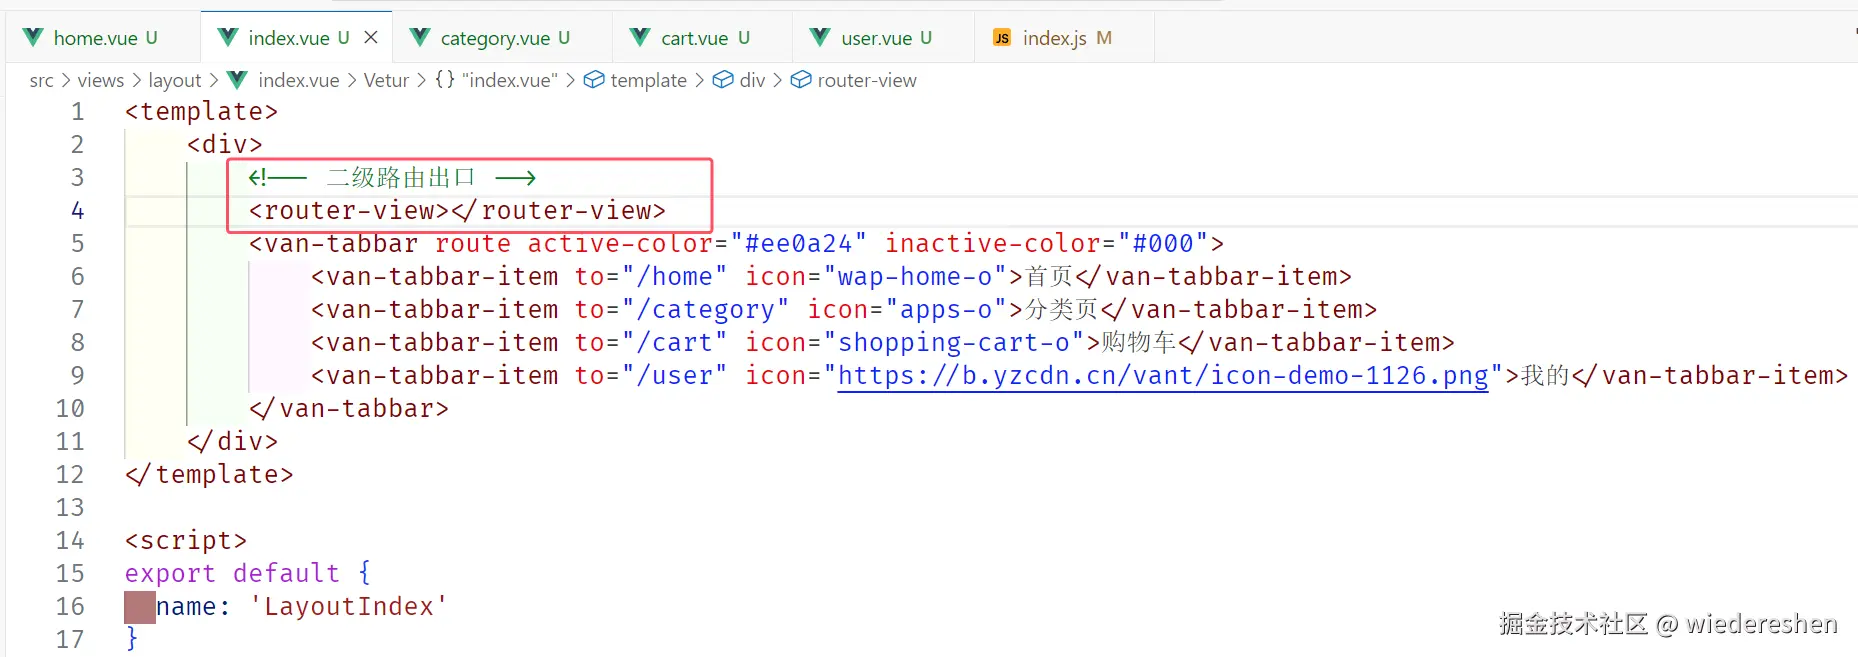Click the Vue icon on the index.vue tab

tap(228, 37)
